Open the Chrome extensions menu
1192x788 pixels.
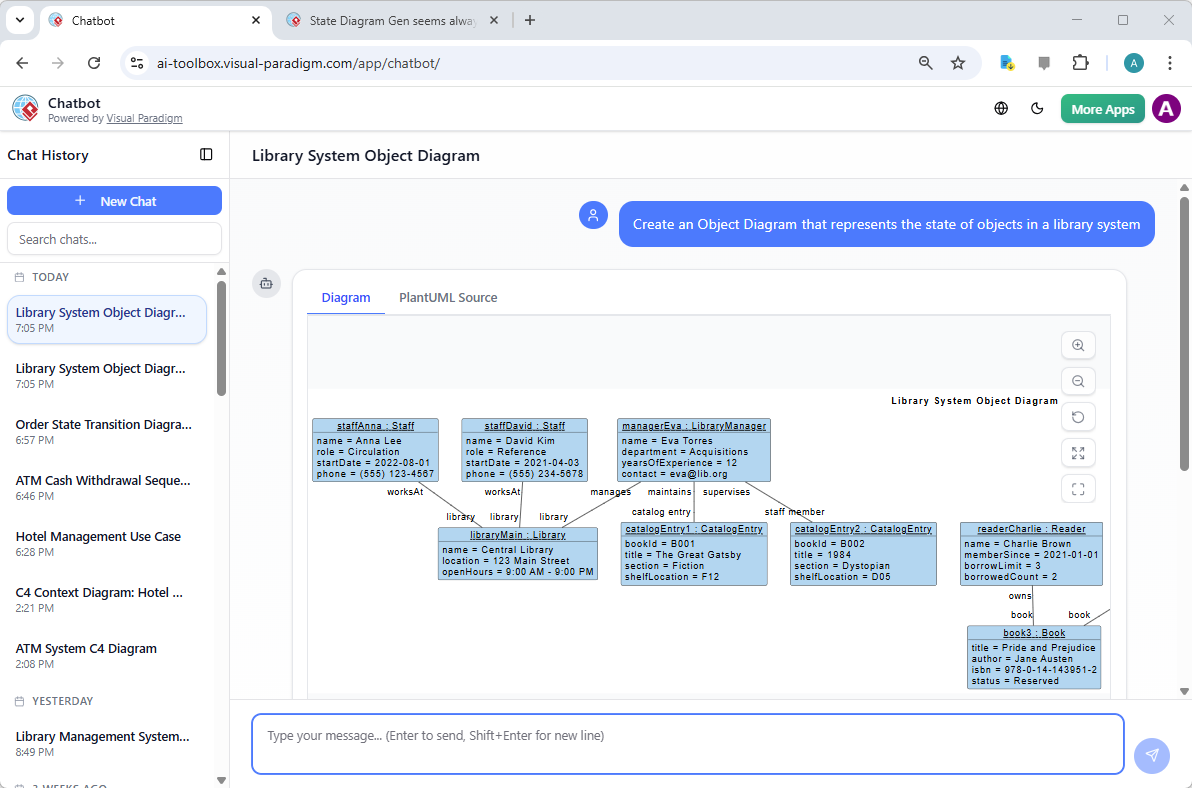coord(1081,62)
